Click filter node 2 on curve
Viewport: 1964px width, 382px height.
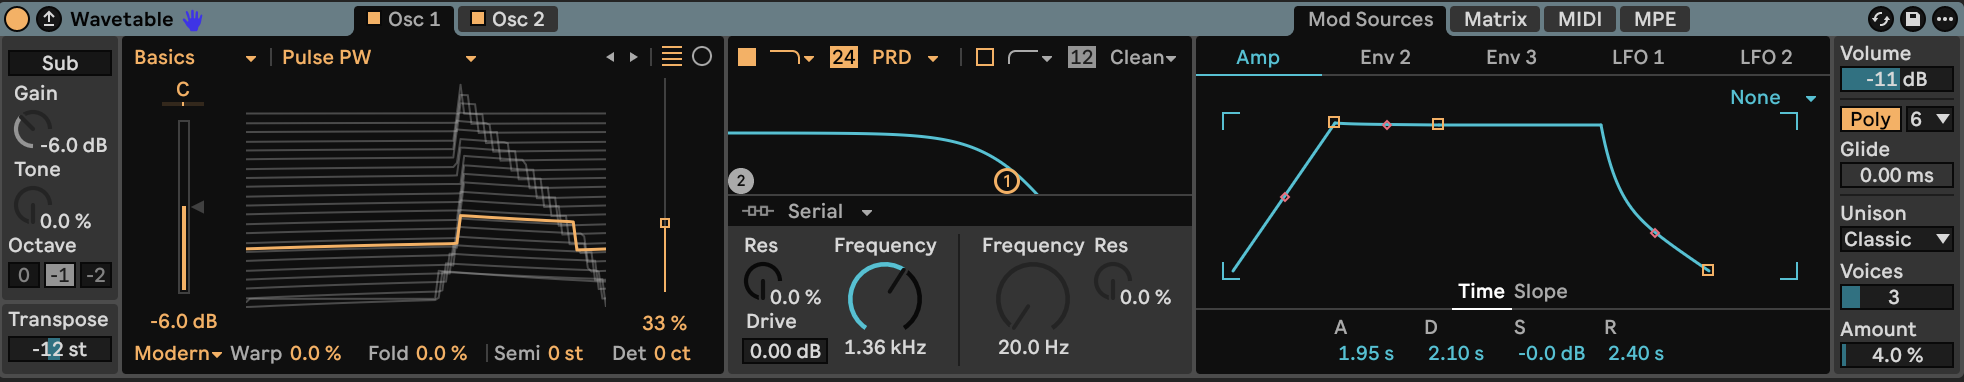point(741,181)
